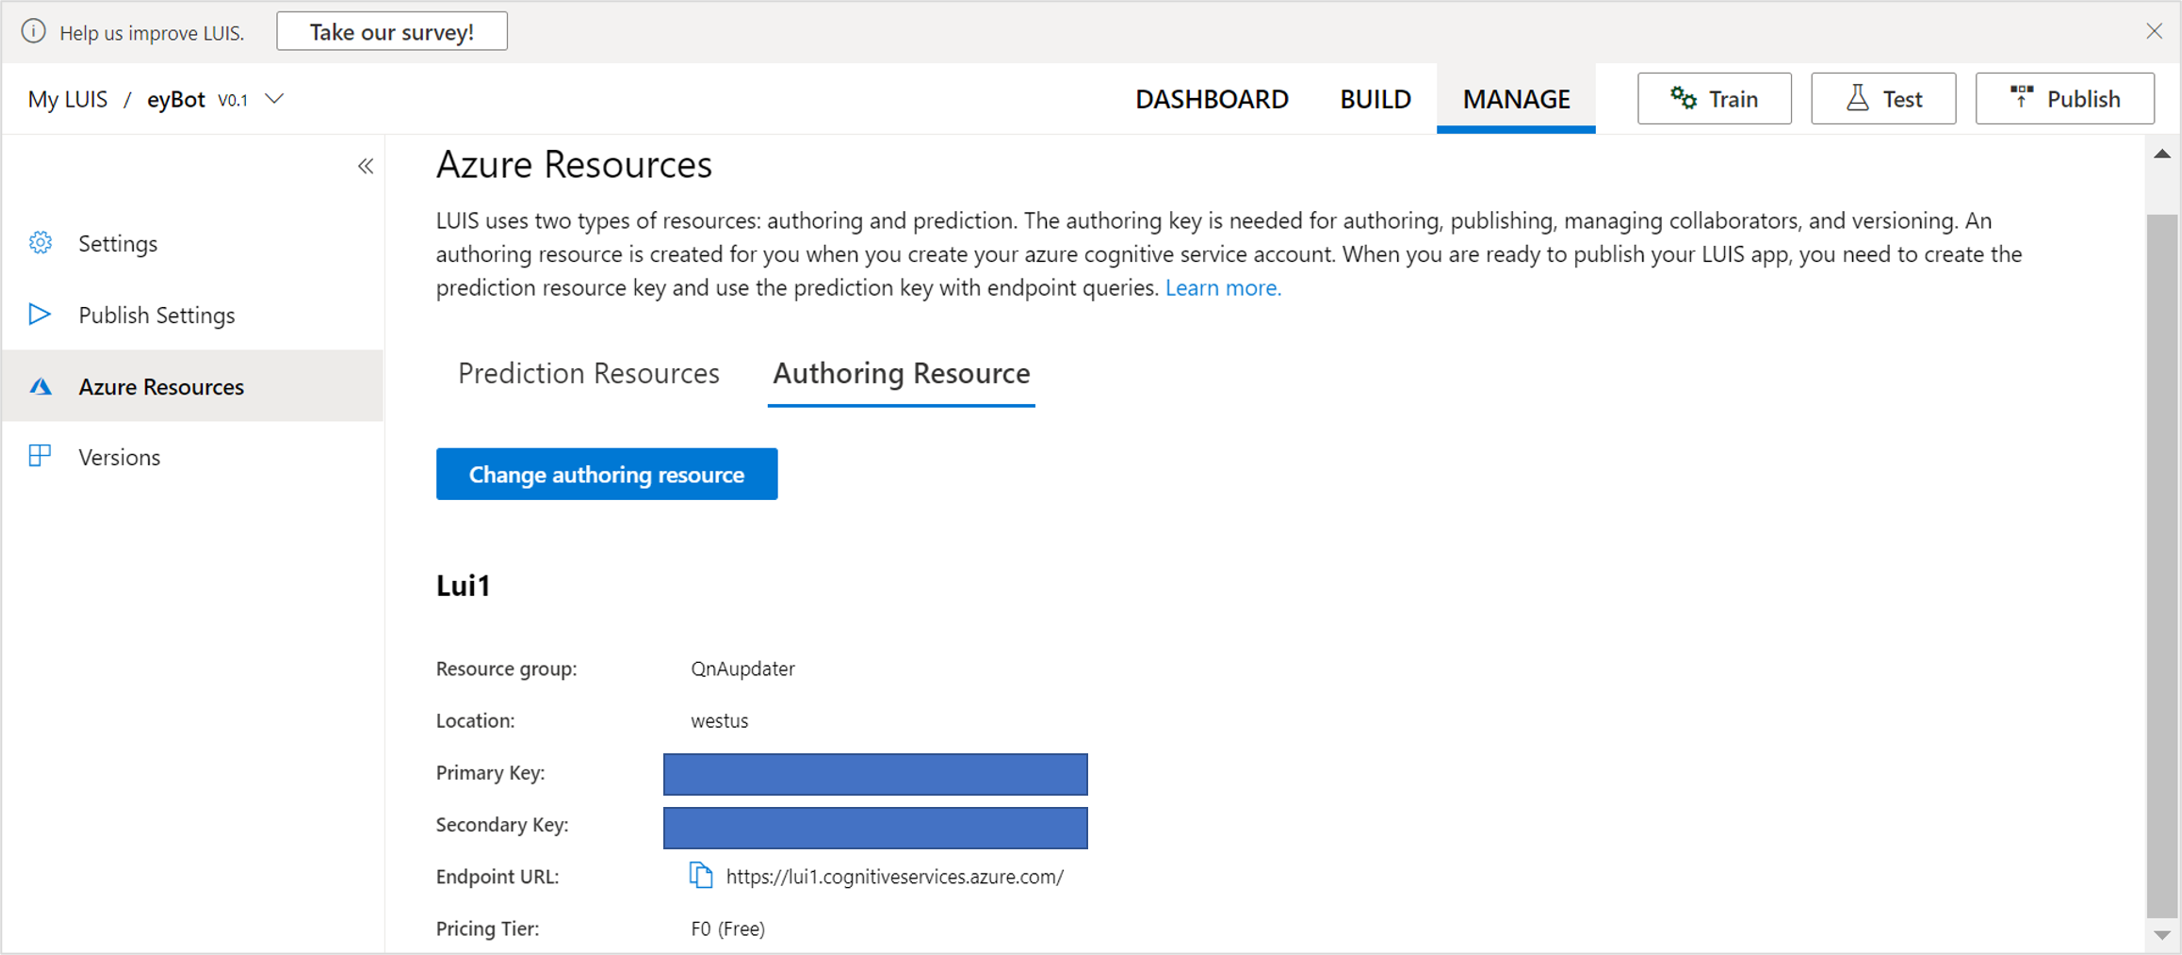Click the Azure Resources triangle icon

[41, 386]
